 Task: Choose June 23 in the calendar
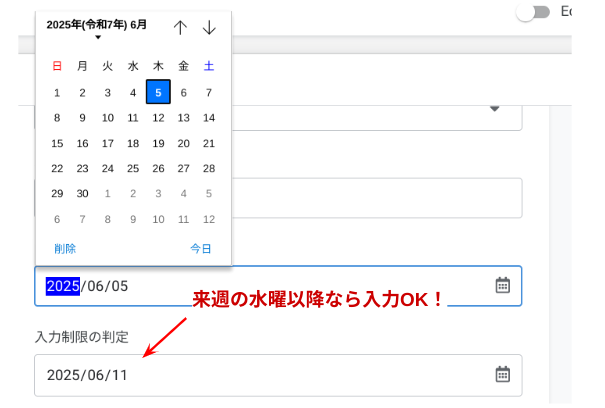pos(82,169)
